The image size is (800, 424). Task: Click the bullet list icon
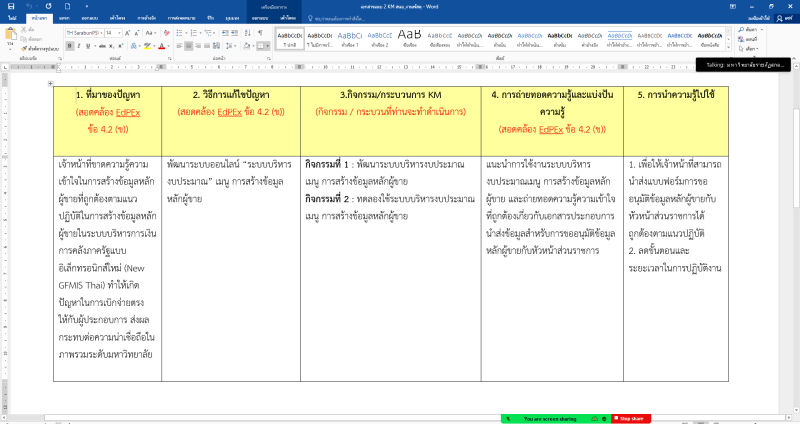click(x=180, y=33)
